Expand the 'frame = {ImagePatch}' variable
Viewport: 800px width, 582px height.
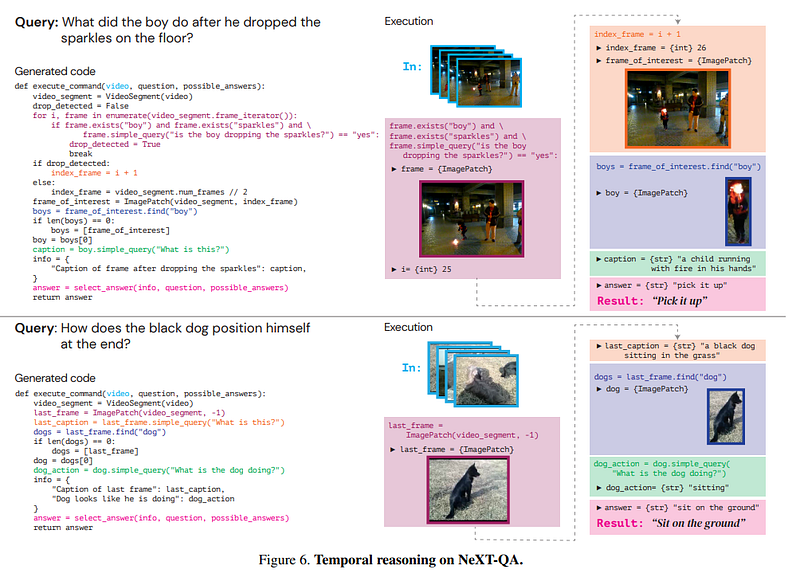coord(394,169)
